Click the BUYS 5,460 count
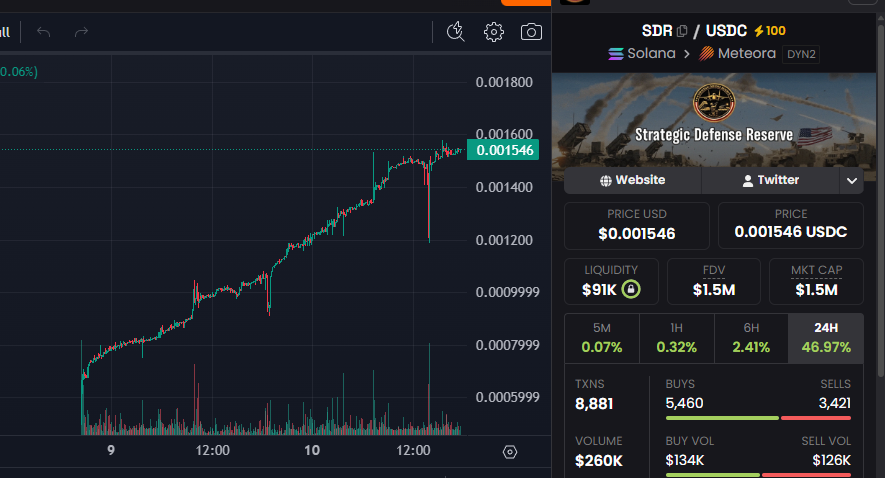 pyautogui.click(x=684, y=404)
